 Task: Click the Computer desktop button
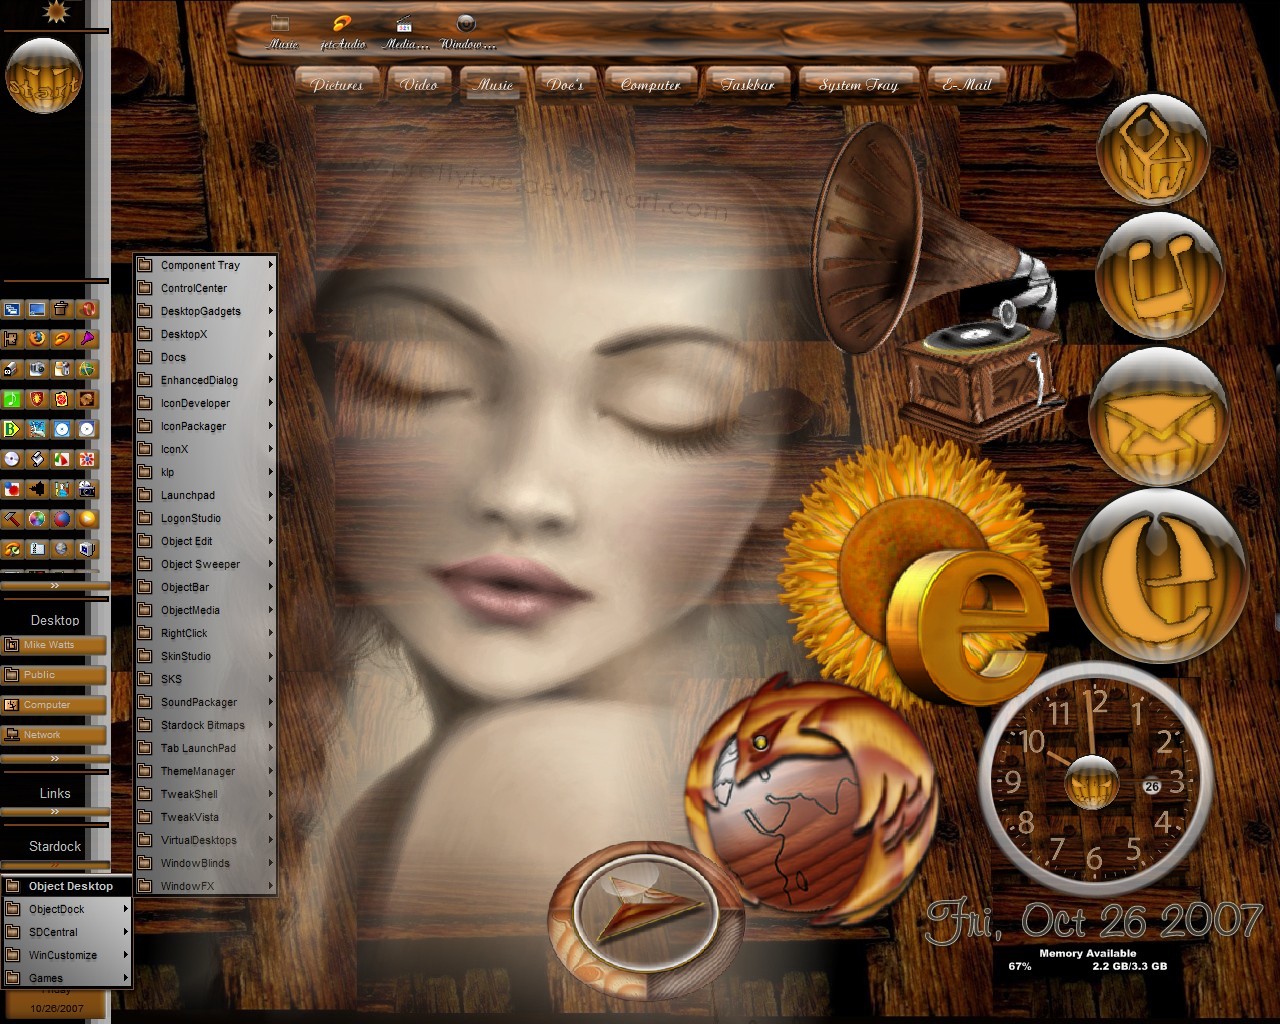coord(54,705)
